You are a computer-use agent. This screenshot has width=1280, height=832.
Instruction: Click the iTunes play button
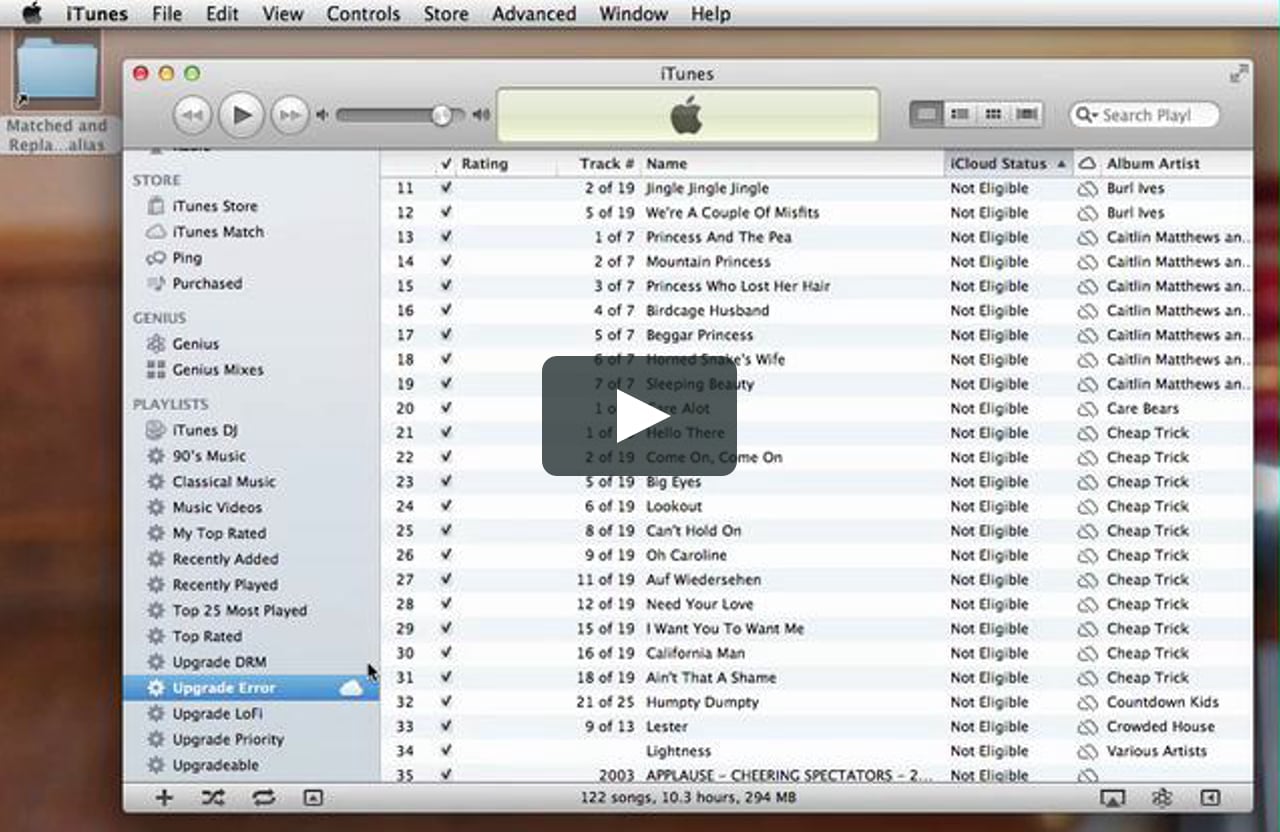click(x=241, y=115)
